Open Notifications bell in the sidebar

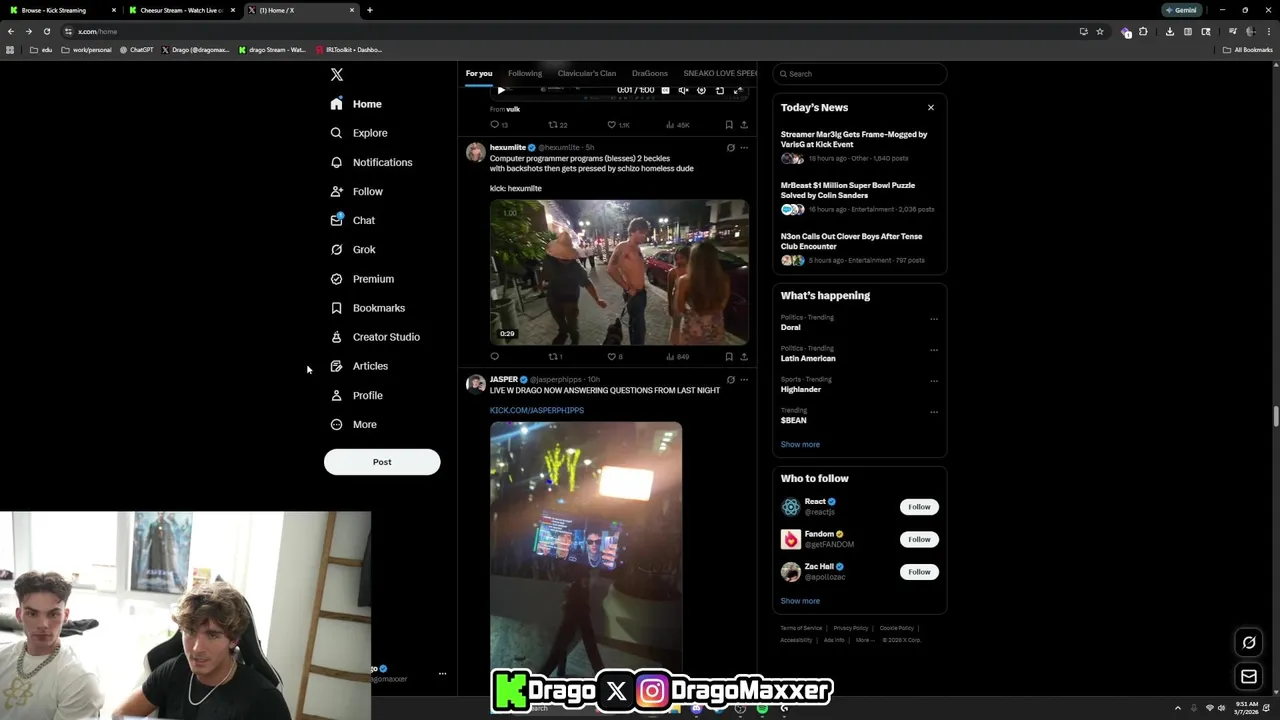coord(371,162)
